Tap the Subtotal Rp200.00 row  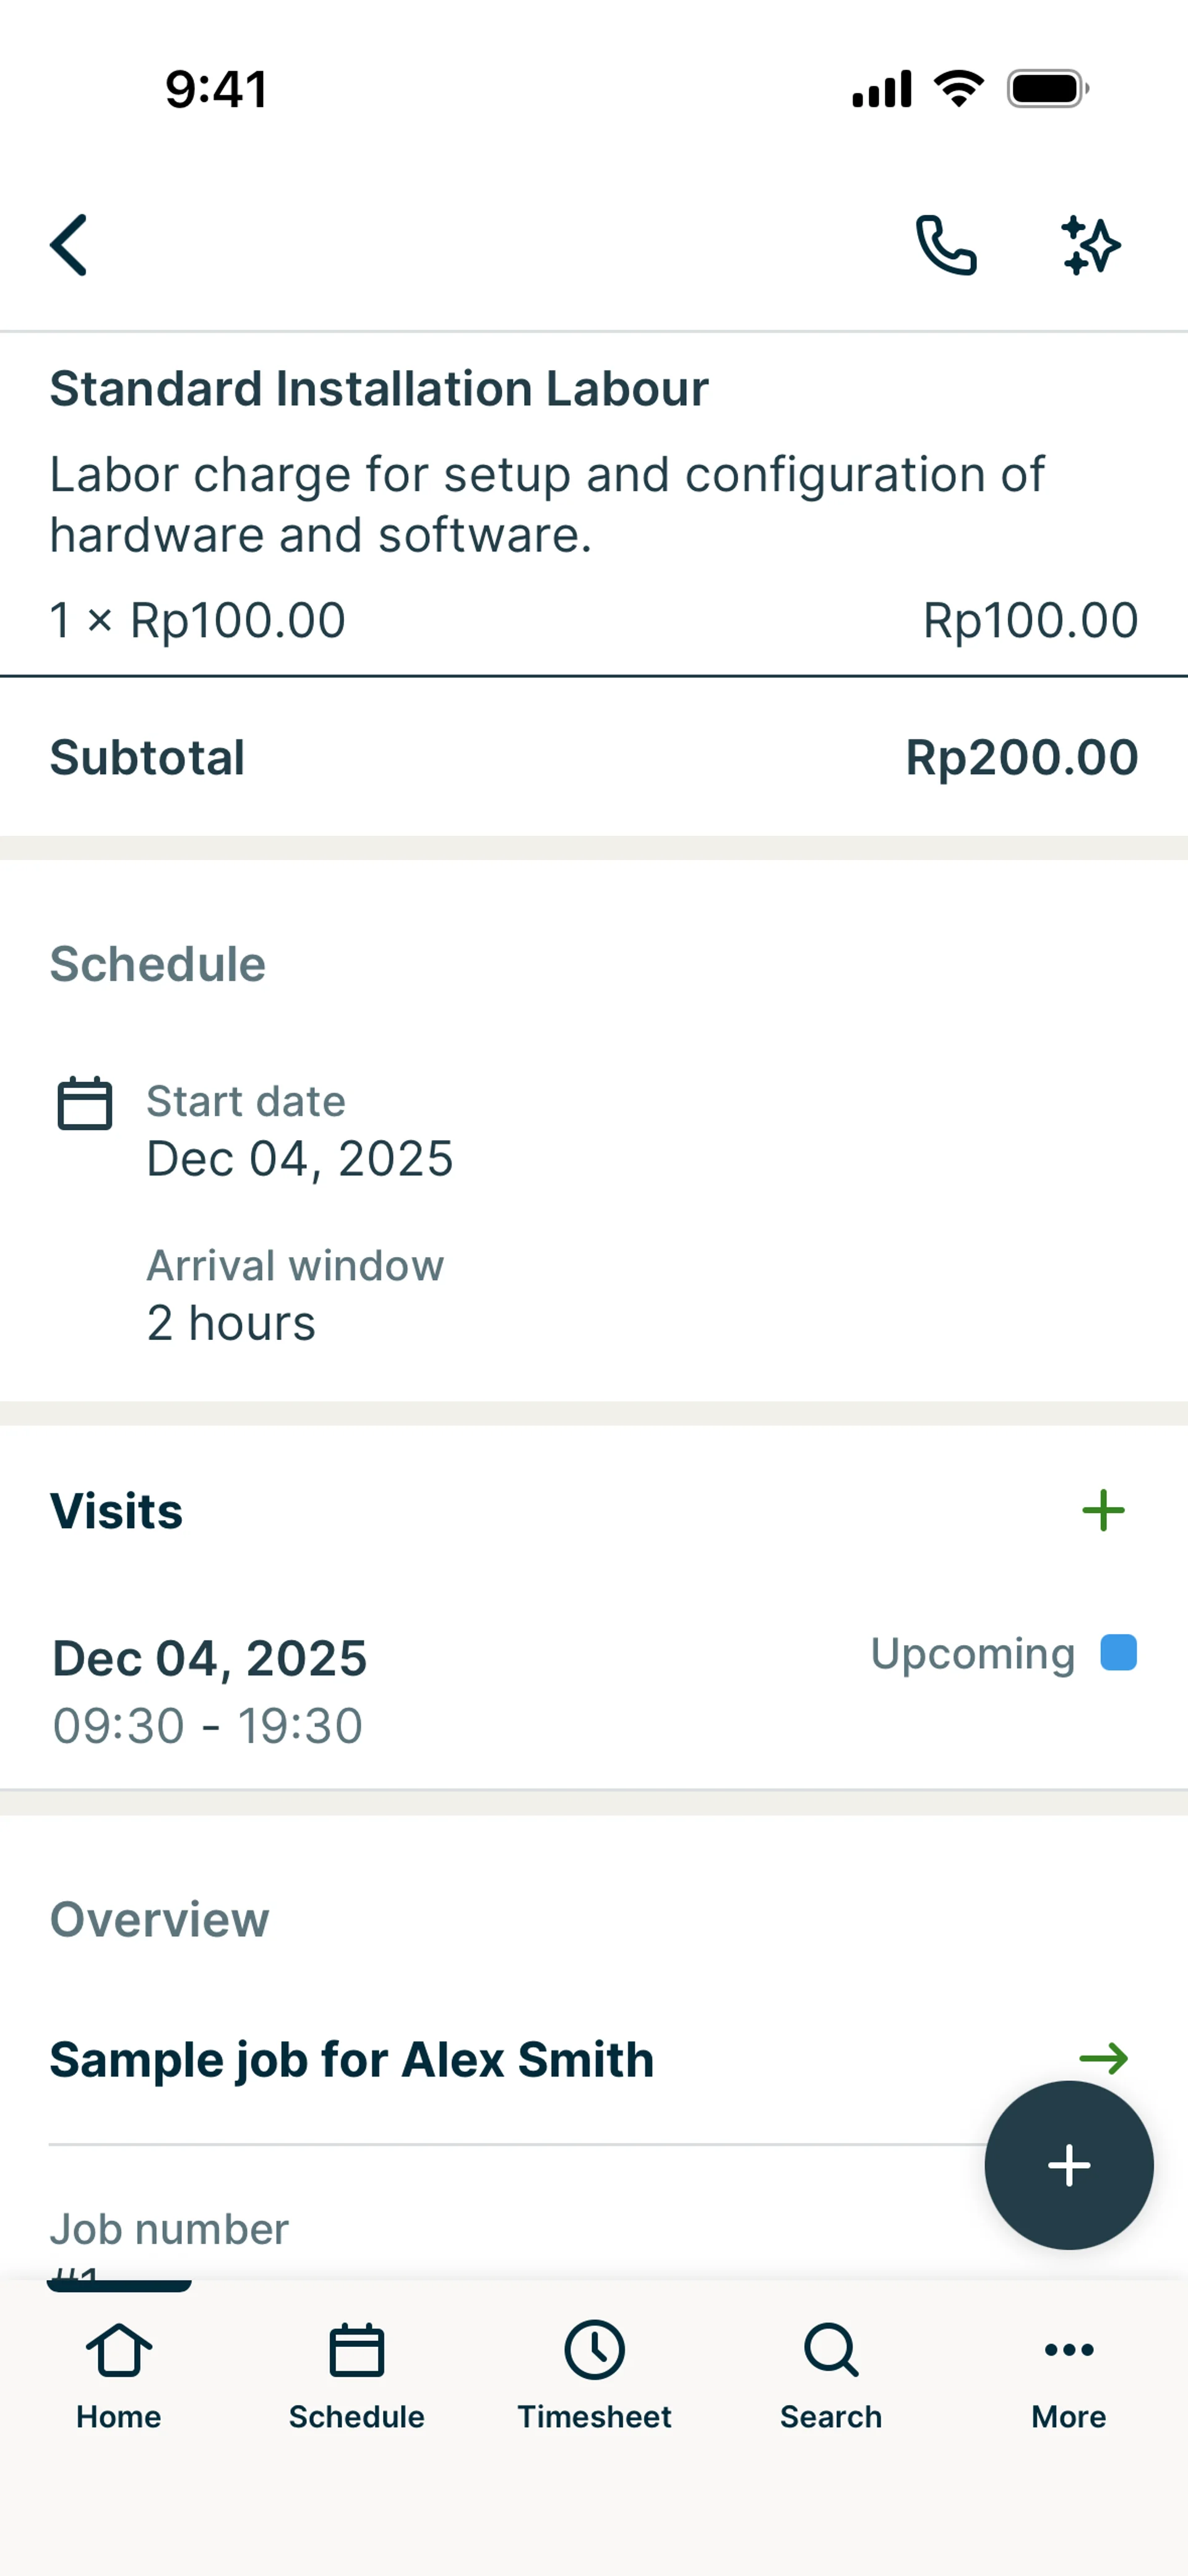594,757
